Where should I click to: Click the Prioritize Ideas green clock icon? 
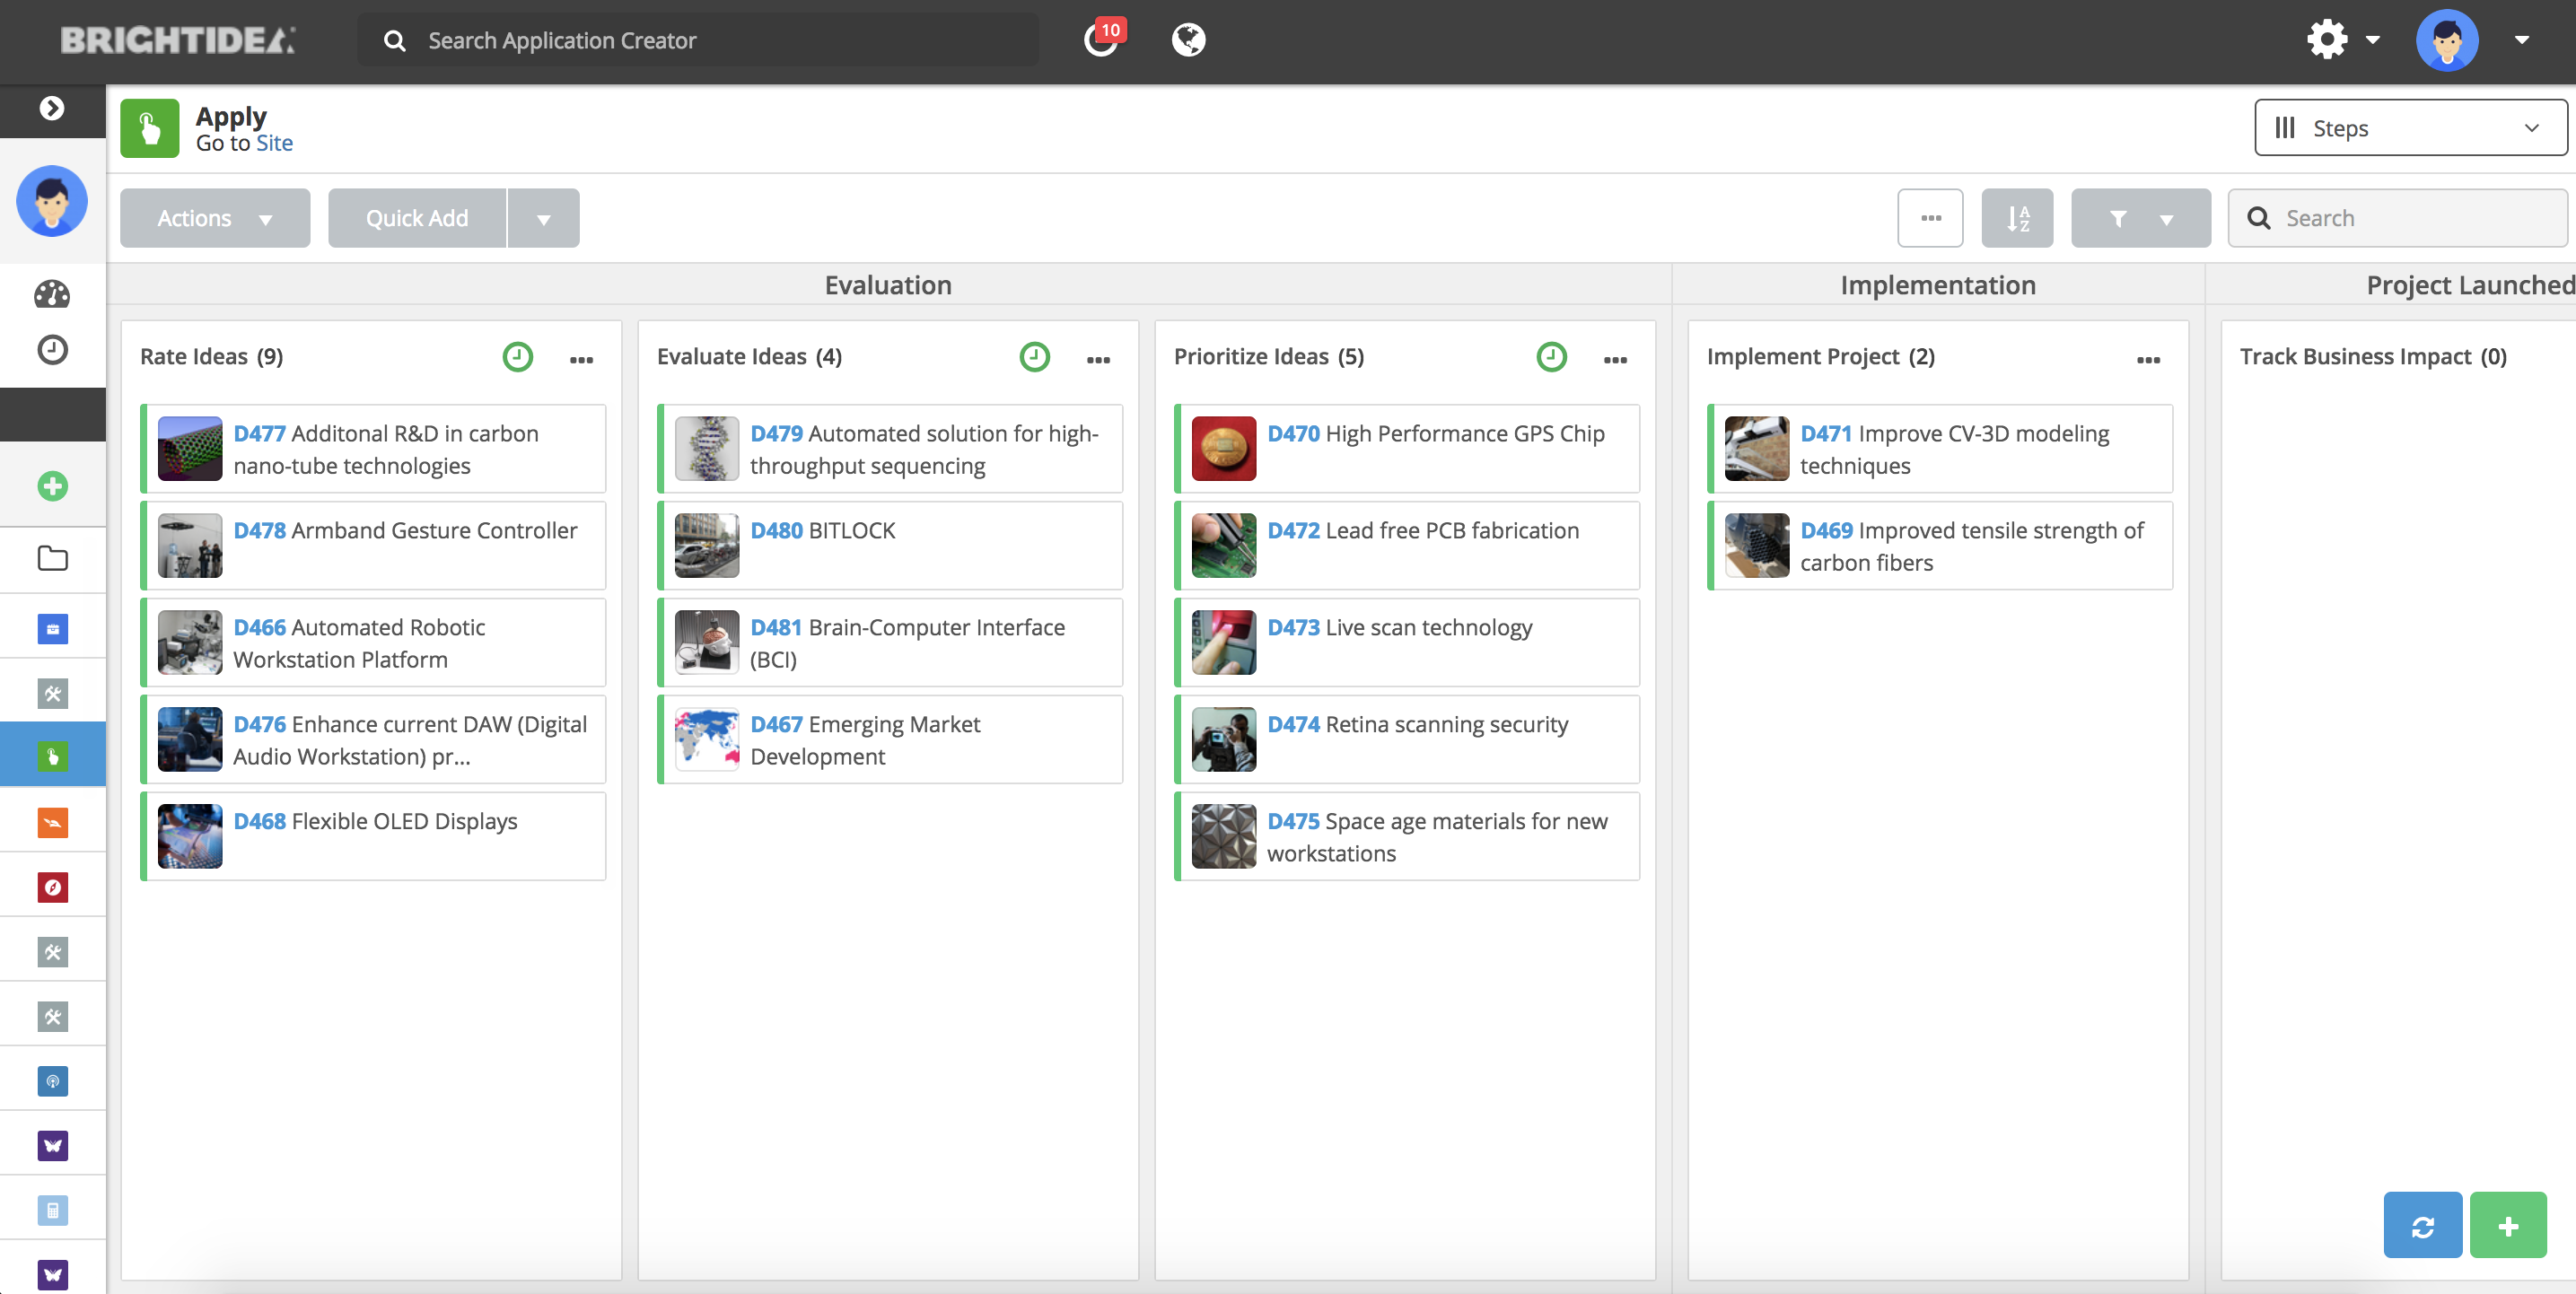1551,357
